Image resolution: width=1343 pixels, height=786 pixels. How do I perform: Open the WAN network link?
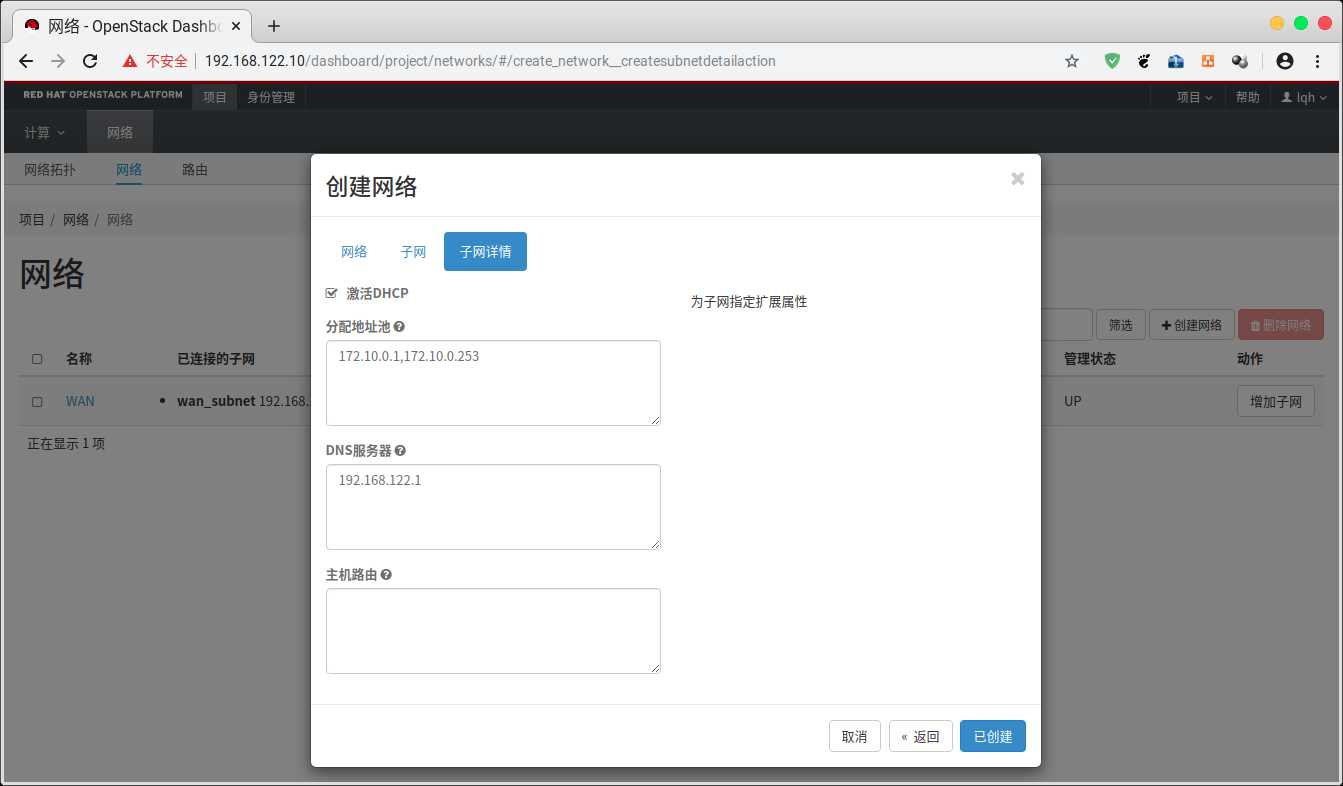coord(80,402)
